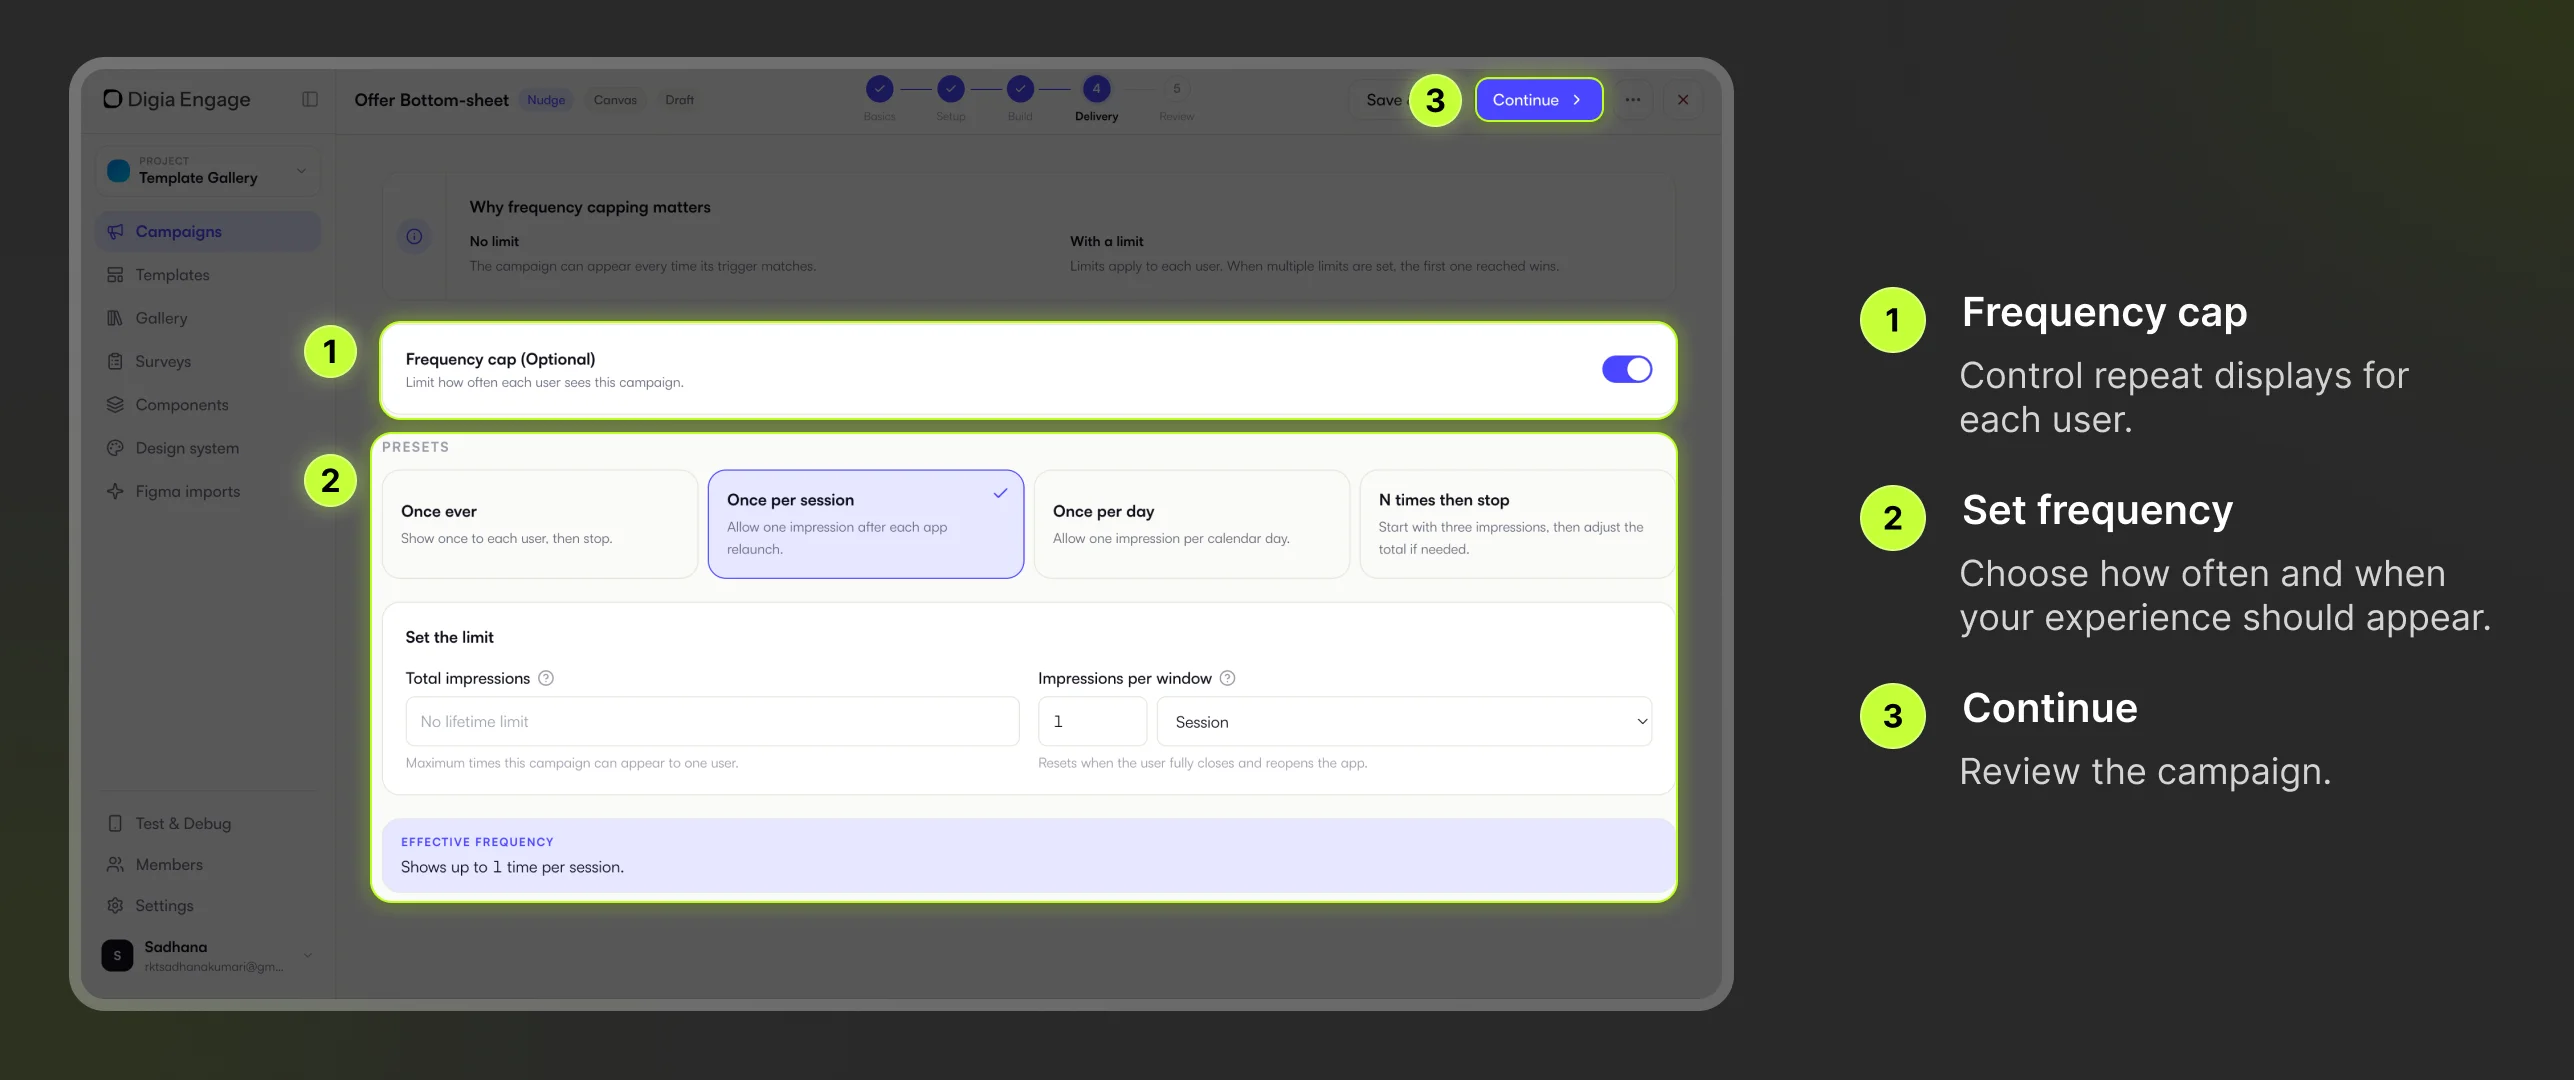Open Test & Debug page
Viewport: 2574px width, 1080px height.
coord(208,823)
